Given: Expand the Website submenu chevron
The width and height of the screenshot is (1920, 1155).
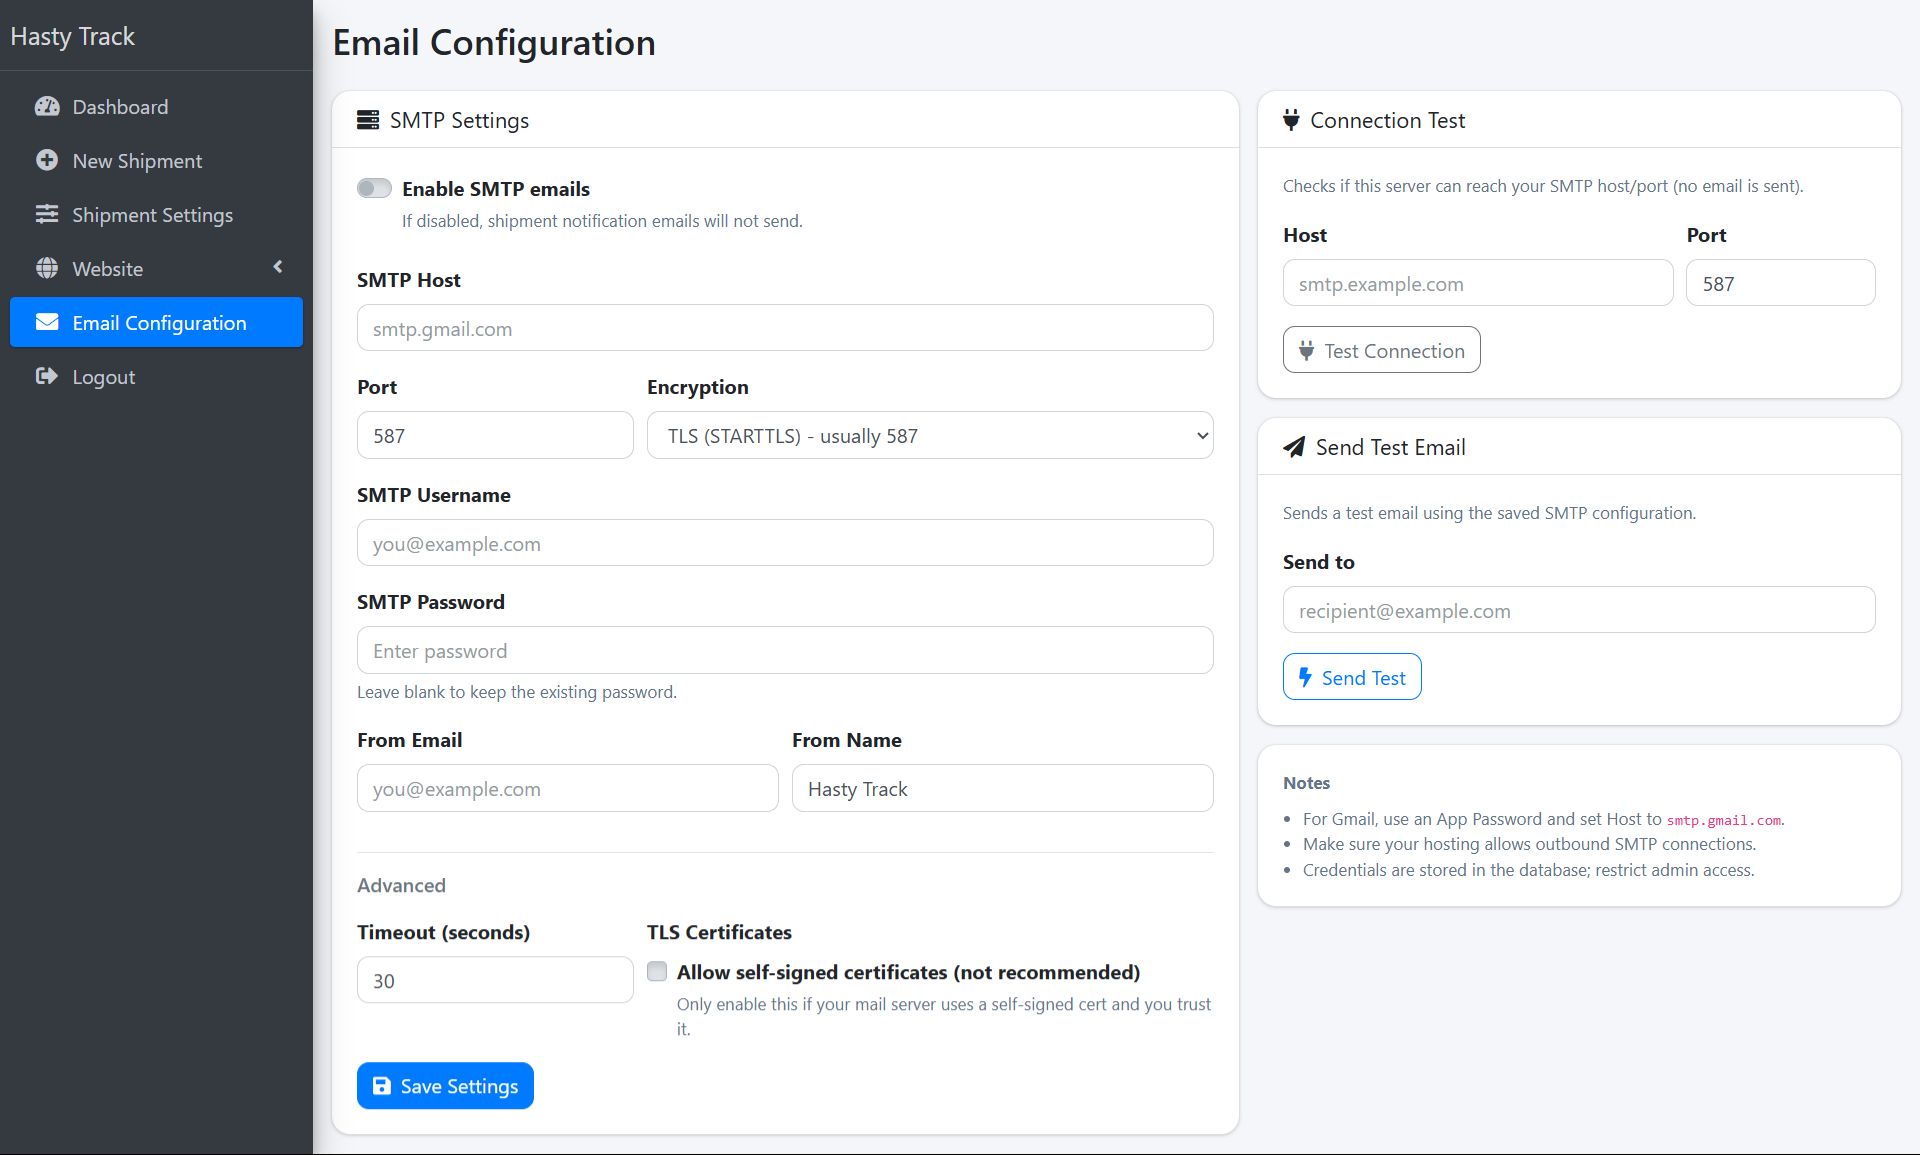Looking at the screenshot, I should (x=278, y=267).
